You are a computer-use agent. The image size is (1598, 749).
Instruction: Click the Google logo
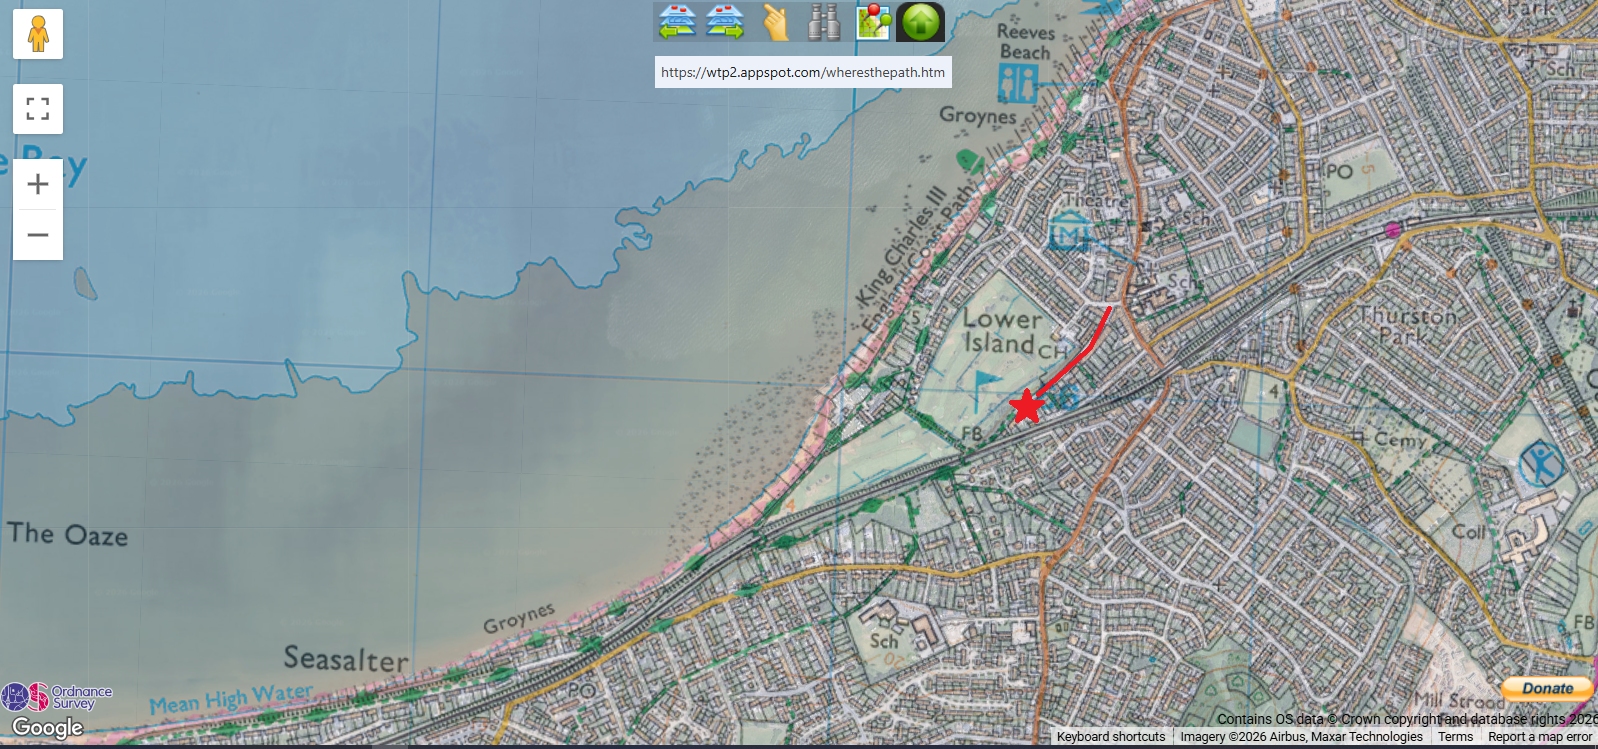coord(47,728)
